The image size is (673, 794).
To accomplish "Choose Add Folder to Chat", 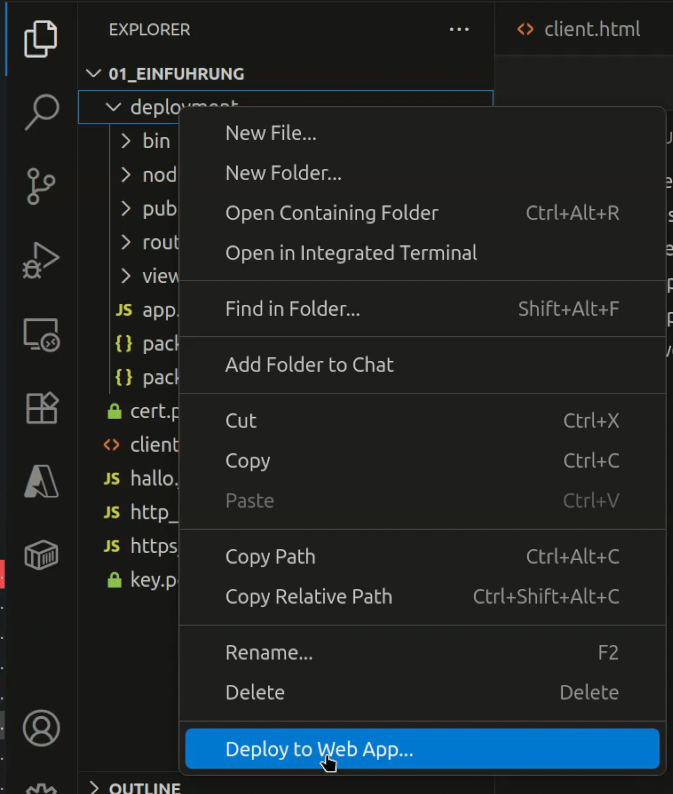I will coord(309,365).
